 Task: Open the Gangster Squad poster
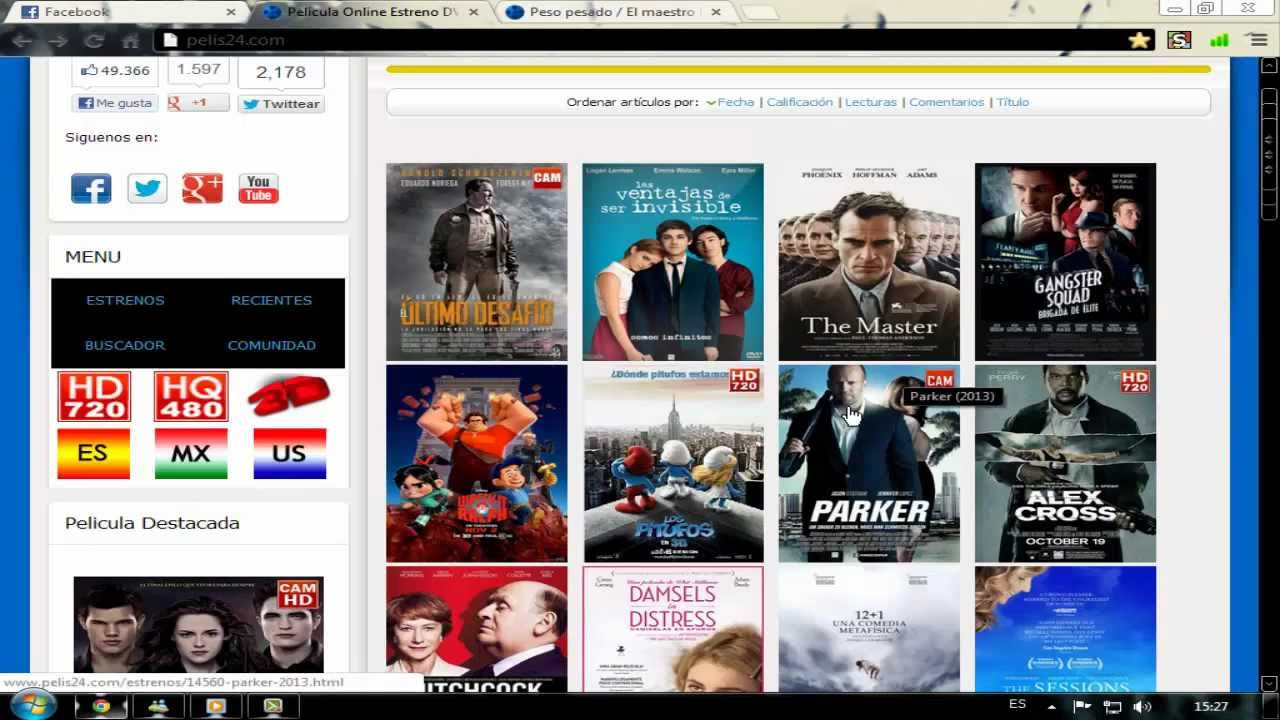click(x=1065, y=262)
